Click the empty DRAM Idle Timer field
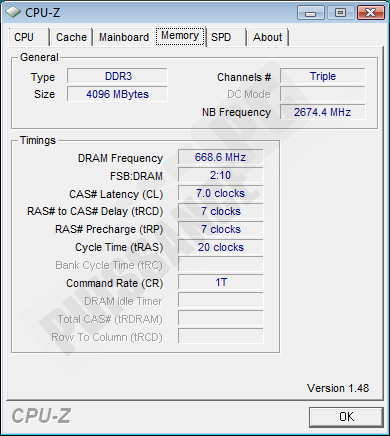The image size is (390, 436). pos(221,300)
